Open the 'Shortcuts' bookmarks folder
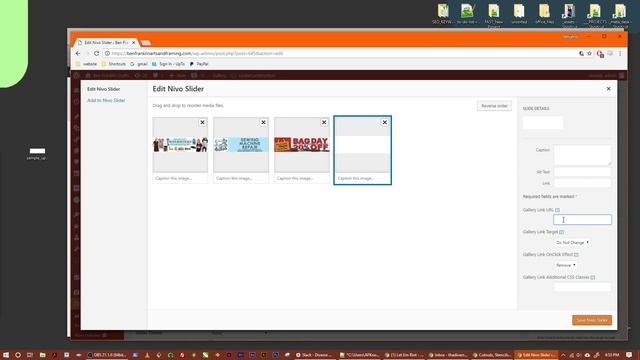Image resolution: width=640 pixels, height=360 pixels. (113, 64)
